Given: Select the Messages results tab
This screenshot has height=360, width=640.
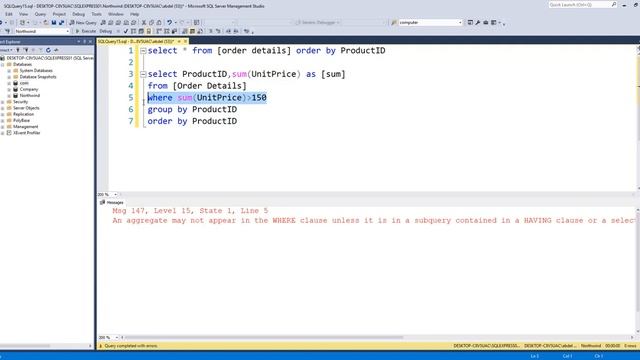Looking at the screenshot, I should [x=111, y=202].
